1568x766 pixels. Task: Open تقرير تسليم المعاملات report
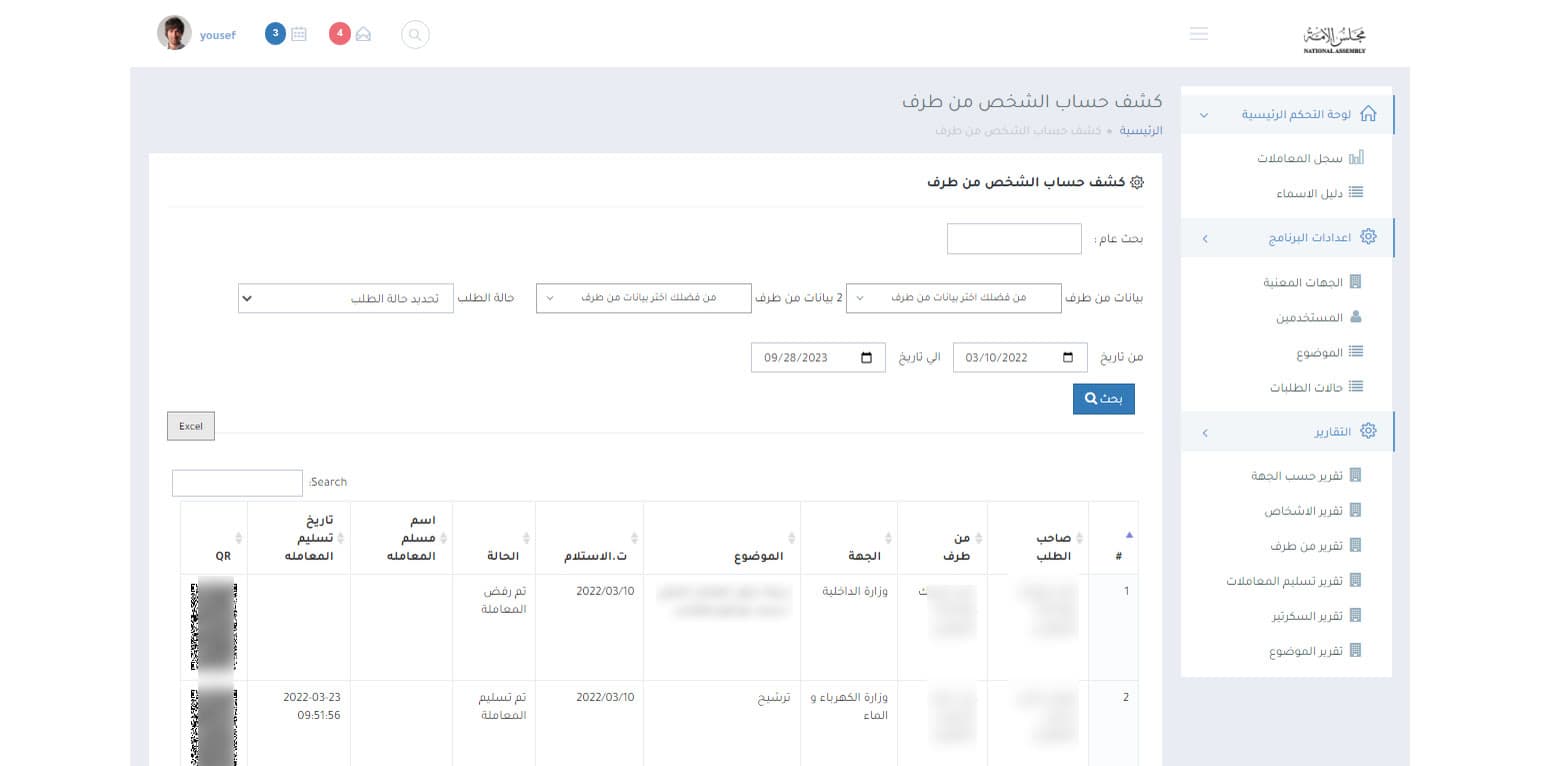point(1284,580)
